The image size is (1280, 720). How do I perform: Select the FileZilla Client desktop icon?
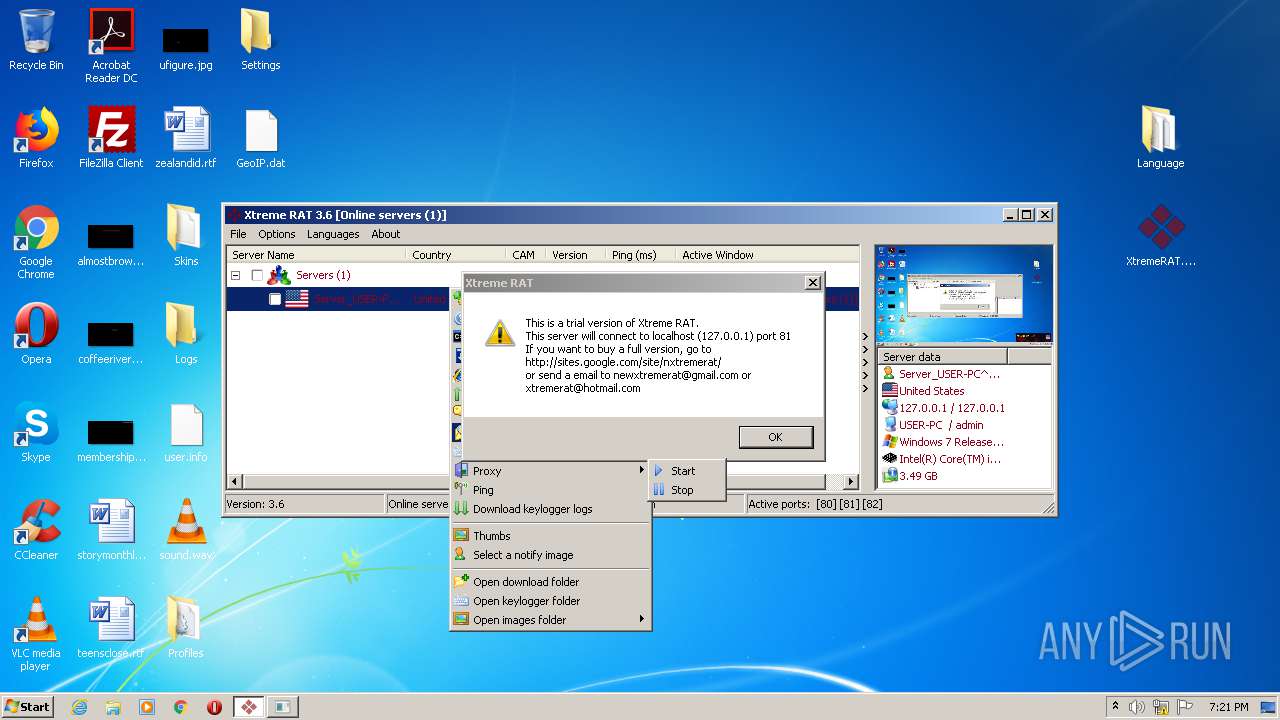111,138
